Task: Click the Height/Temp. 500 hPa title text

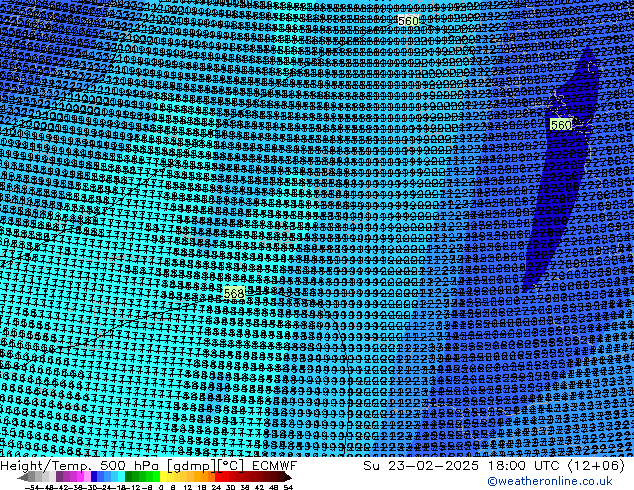Action: [x=81, y=466]
